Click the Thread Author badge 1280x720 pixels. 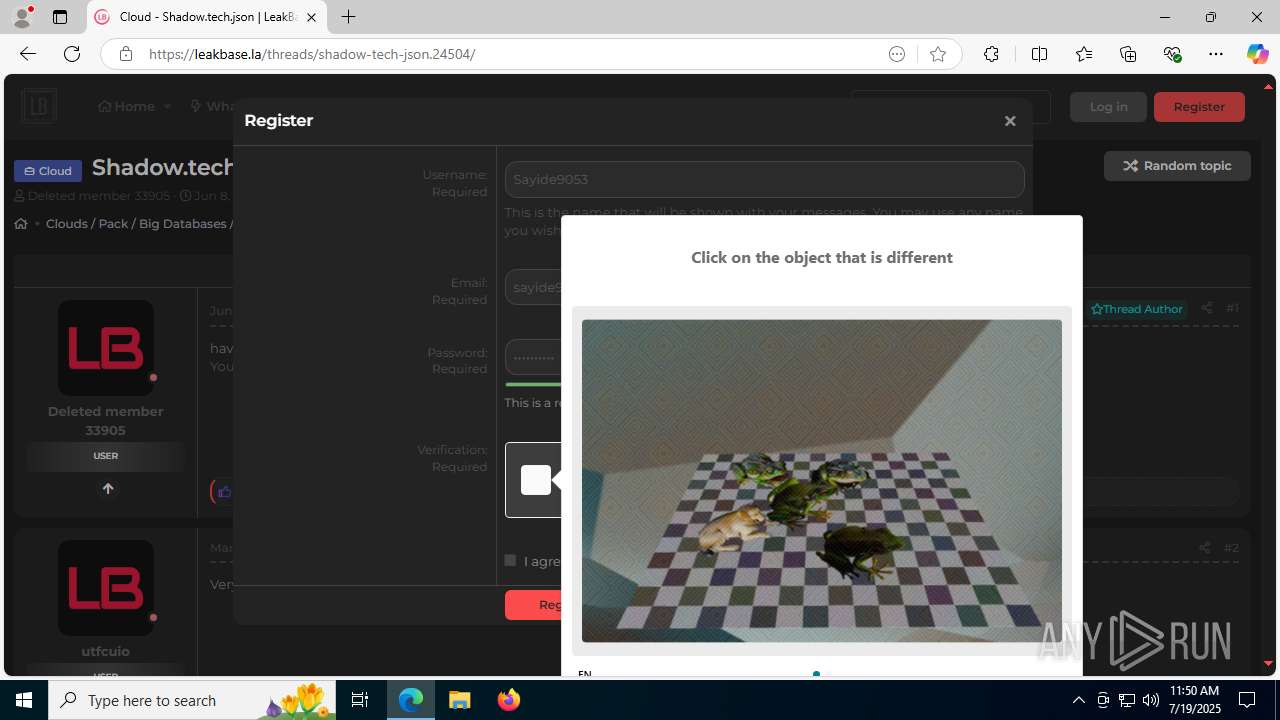coord(1137,309)
